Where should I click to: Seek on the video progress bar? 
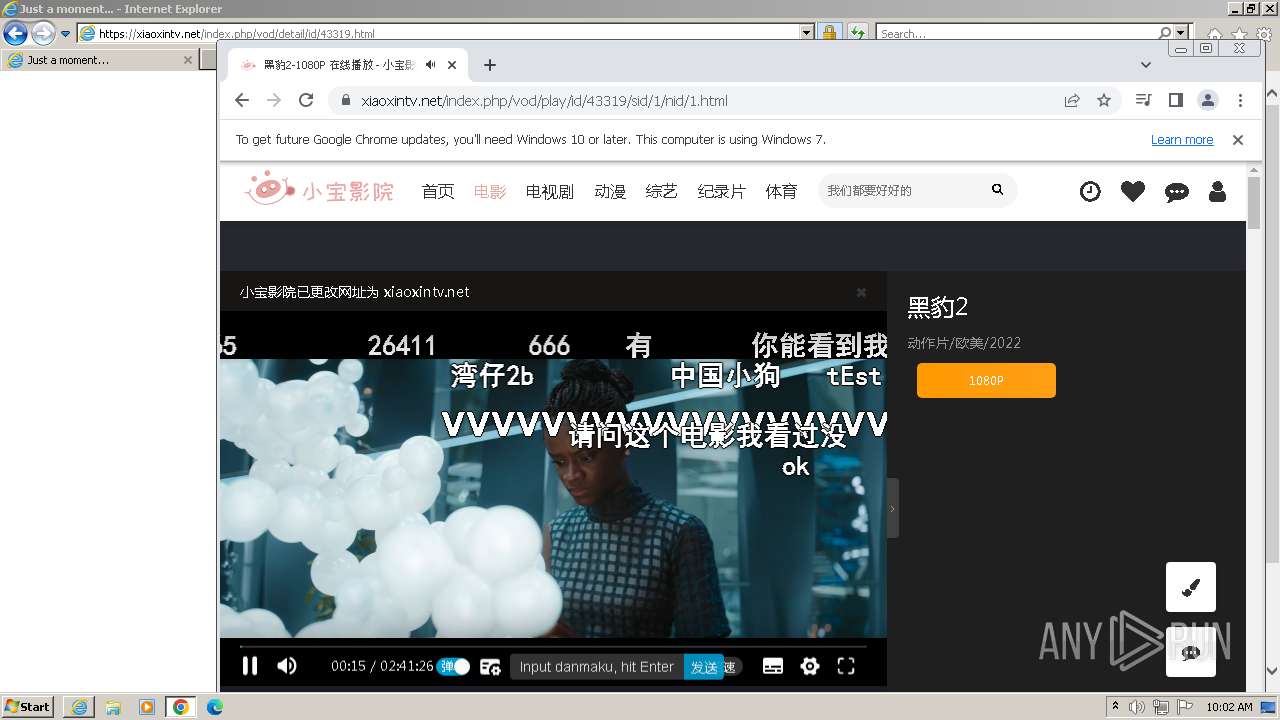[x=553, y=646]
